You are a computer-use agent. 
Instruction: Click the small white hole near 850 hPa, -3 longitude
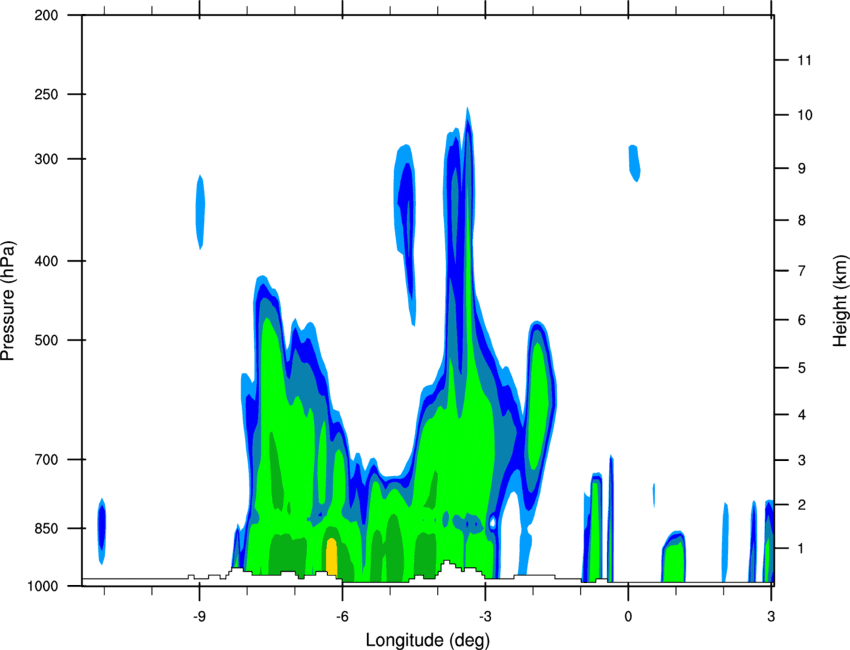[493, 522]
